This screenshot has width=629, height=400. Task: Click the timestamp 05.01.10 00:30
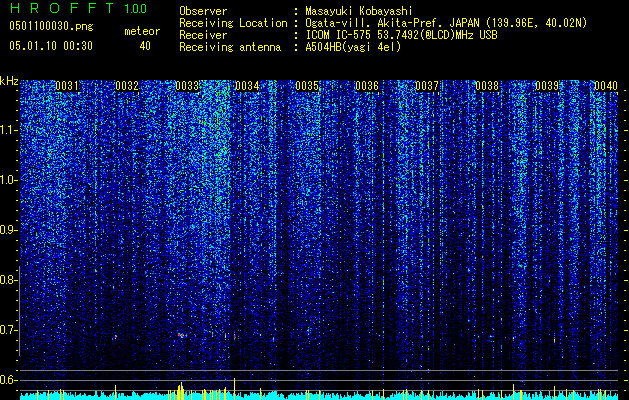(51, 46)
